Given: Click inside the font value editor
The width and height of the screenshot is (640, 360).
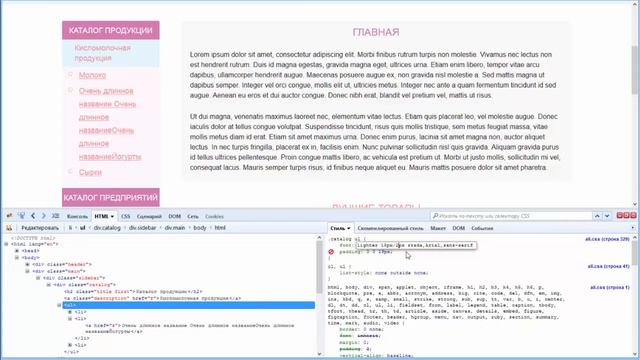Looking at the screenshot, I should (416, 245).
